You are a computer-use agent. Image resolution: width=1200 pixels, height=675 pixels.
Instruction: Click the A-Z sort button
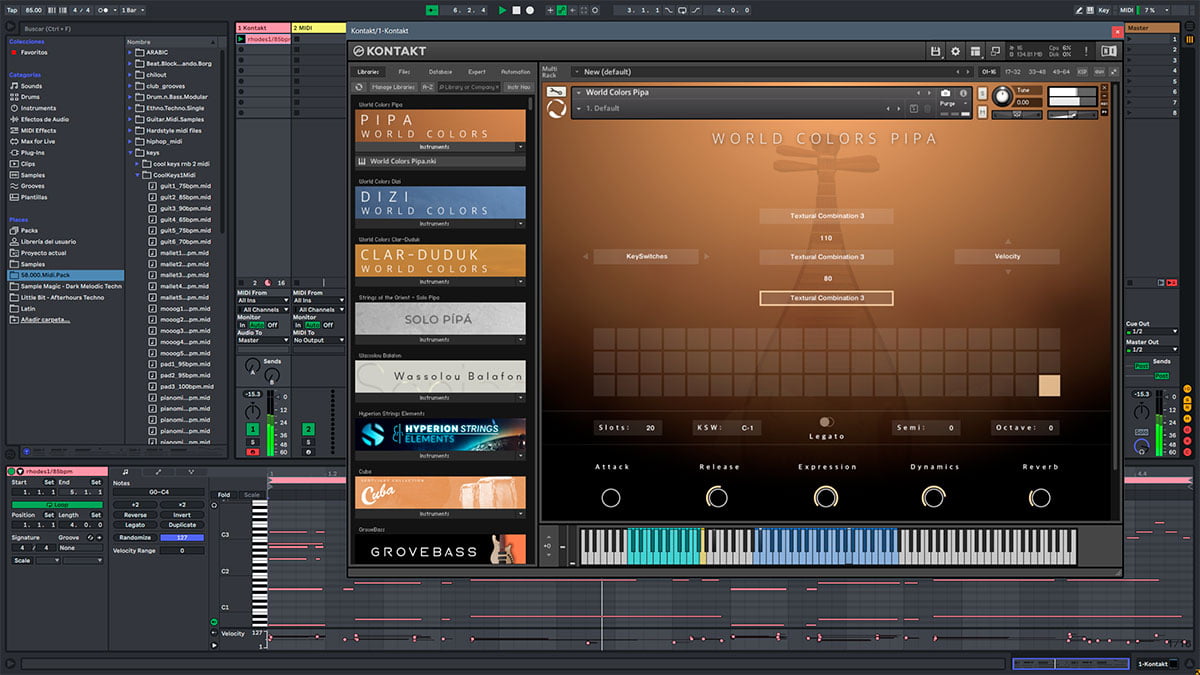click(427, 87)
